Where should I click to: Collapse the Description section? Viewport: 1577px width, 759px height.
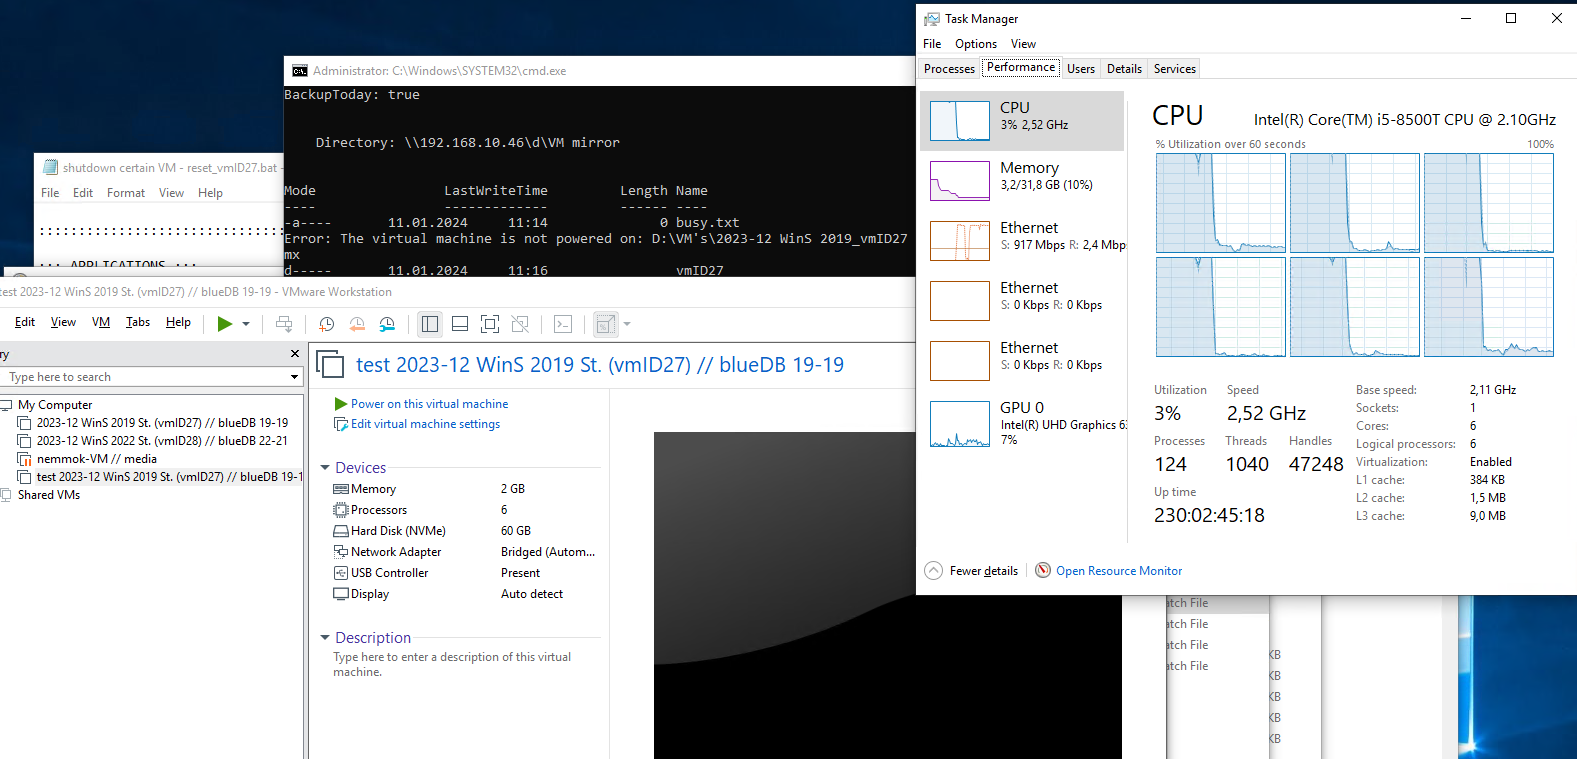tap(325, 638)
